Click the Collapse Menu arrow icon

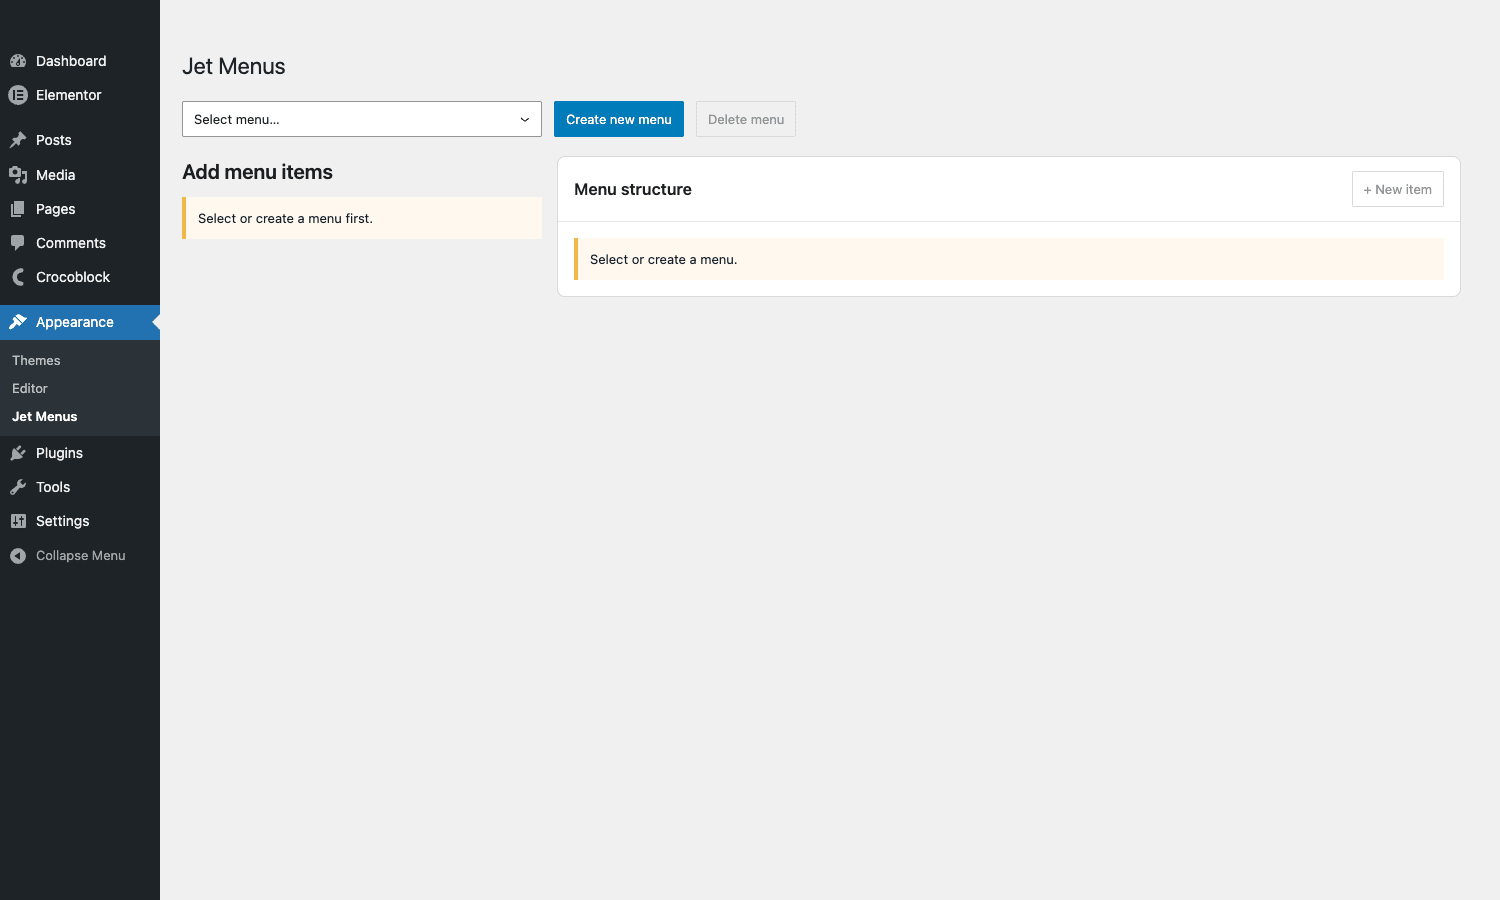click(18, 556)
